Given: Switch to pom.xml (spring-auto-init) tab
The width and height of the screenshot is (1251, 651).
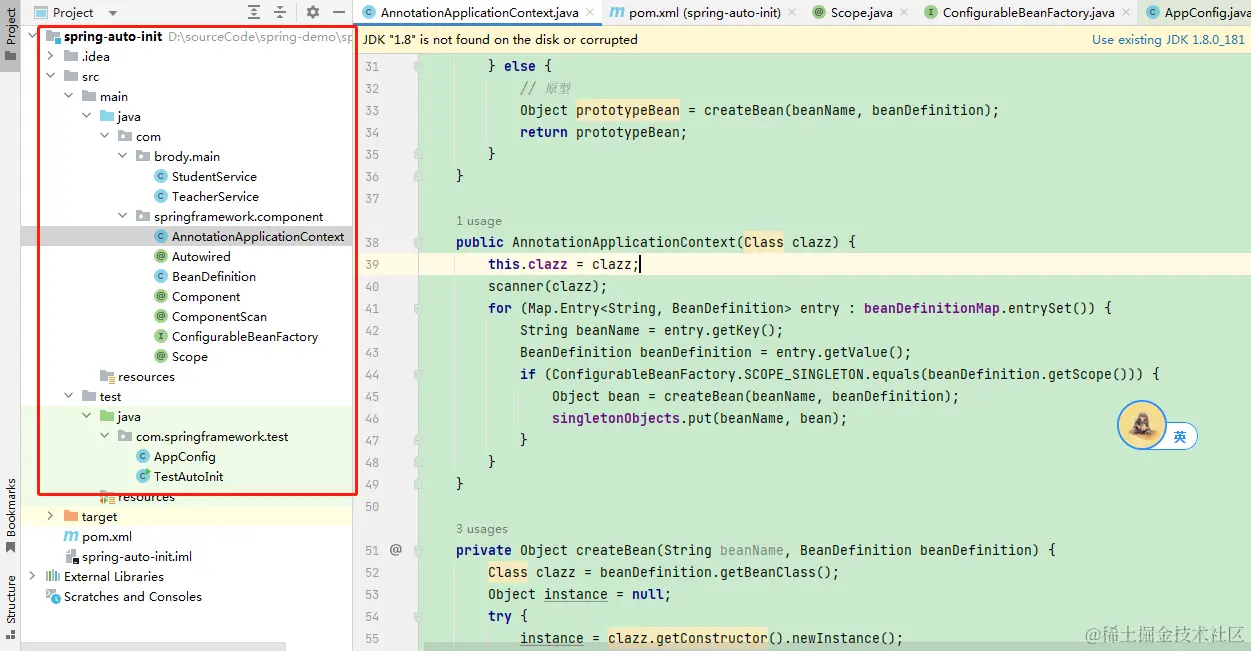Looking at the screenshot, I should [705, 13].
